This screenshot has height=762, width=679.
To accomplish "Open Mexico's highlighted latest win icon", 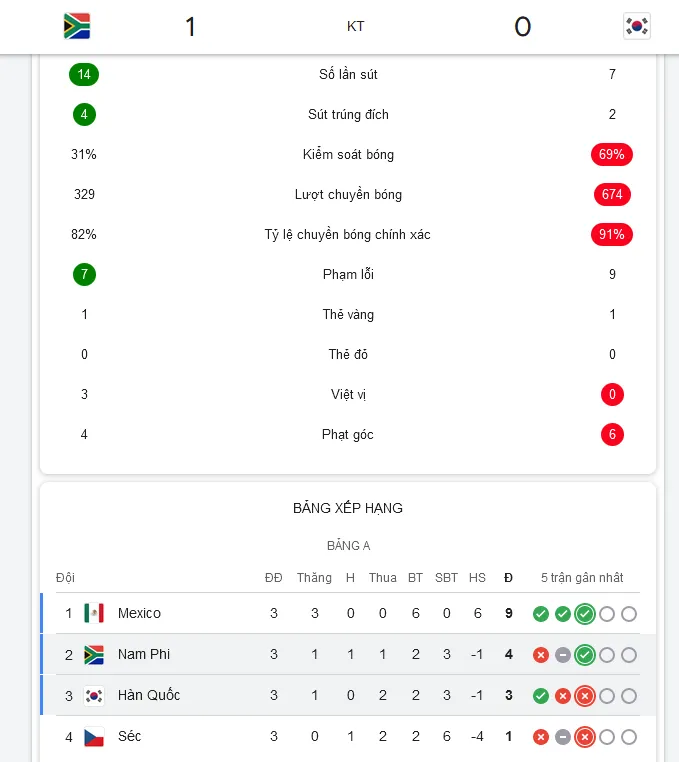I will (585, 614).
